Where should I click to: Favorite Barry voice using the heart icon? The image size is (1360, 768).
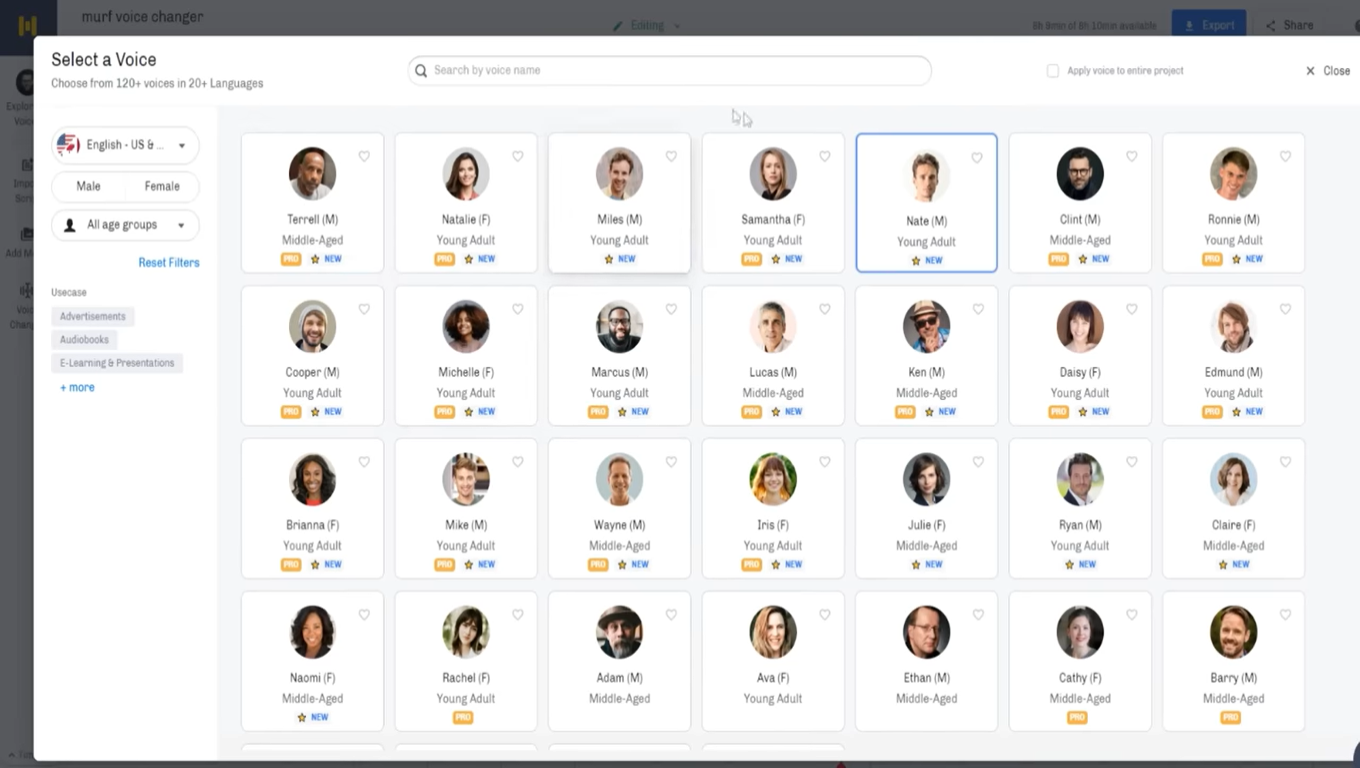(1285, 615)
